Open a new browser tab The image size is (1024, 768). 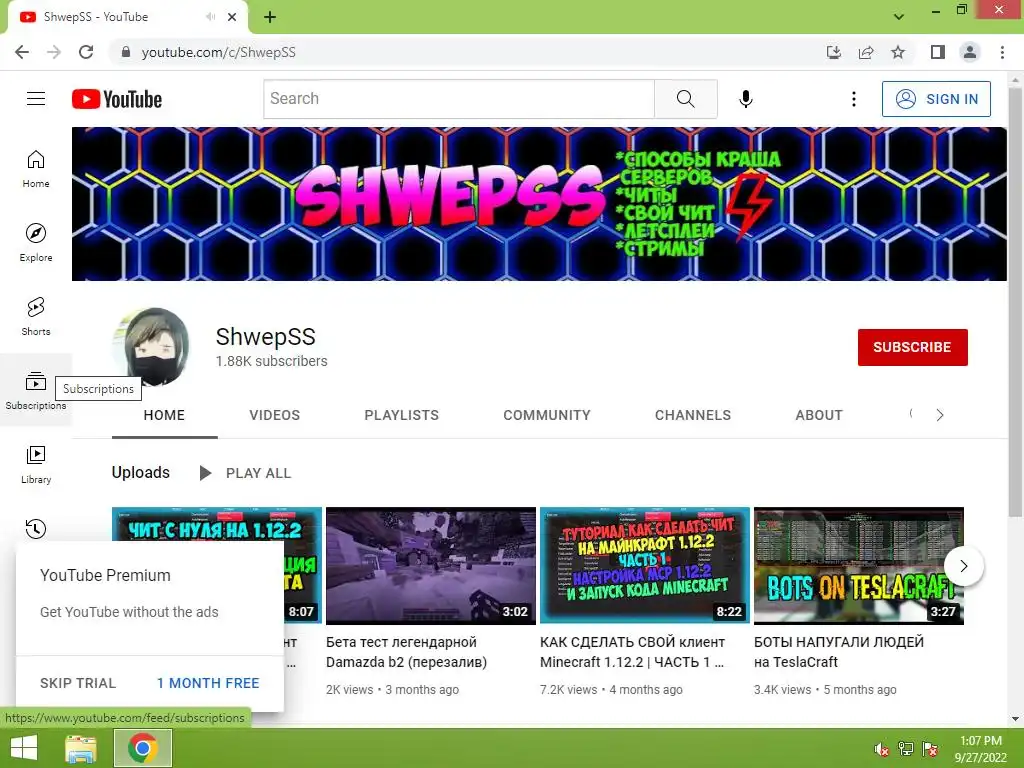tap(270, 17)
